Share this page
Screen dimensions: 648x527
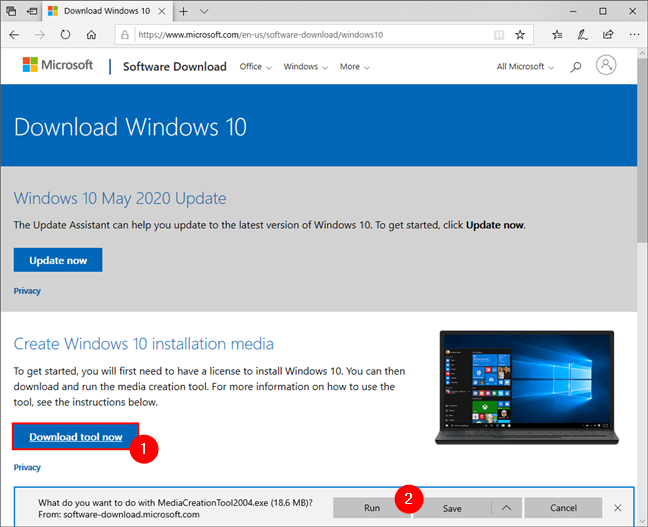[608, 35]
